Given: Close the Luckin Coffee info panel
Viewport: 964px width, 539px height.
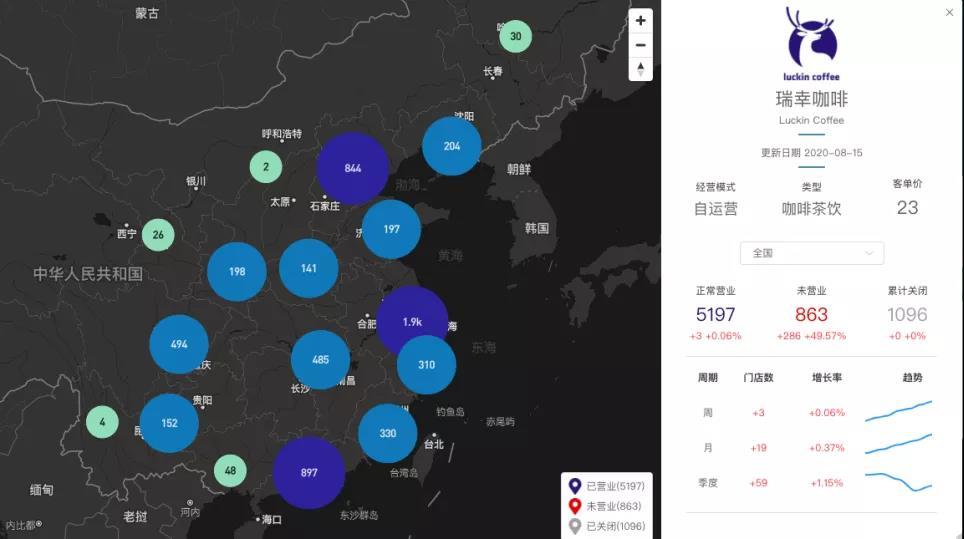Looking at the screenshot, I should 949,13.
